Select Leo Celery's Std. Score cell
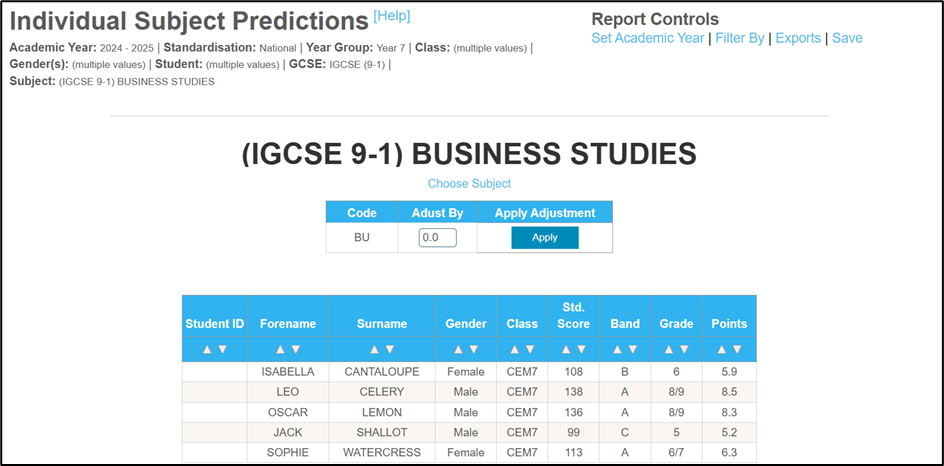The image size is (944, 466). [x=573, y=392]
